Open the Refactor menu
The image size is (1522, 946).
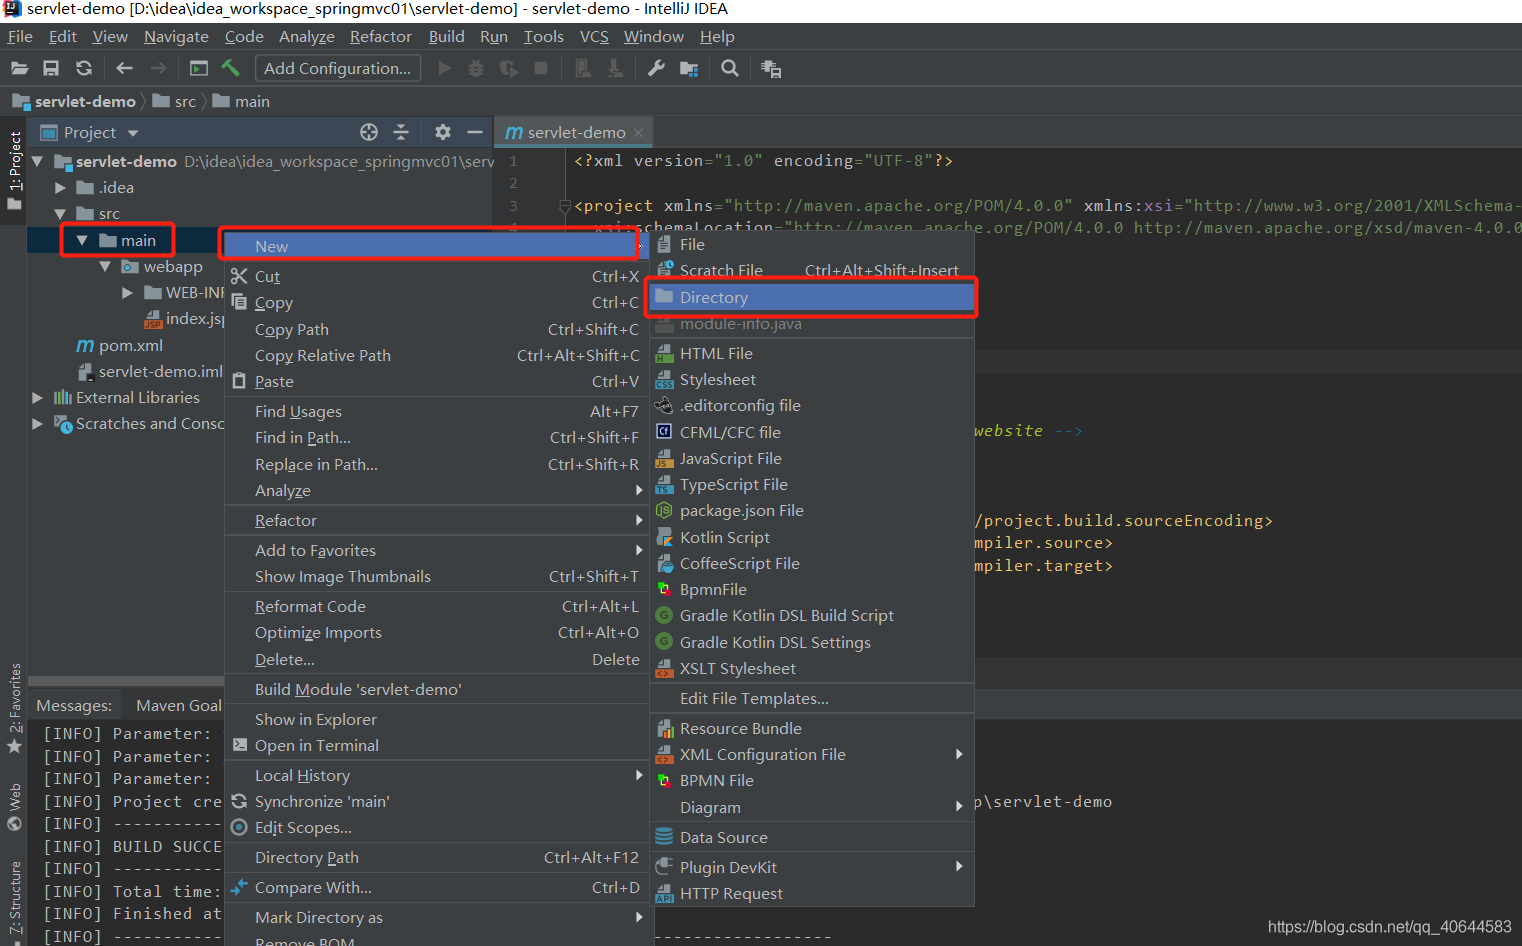(x=380, y=36)
